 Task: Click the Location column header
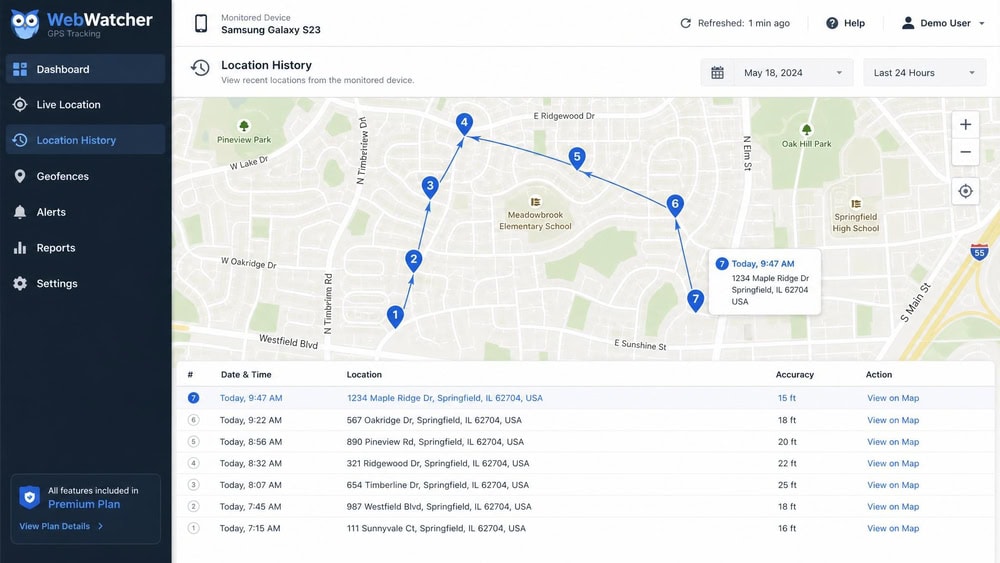364,374
